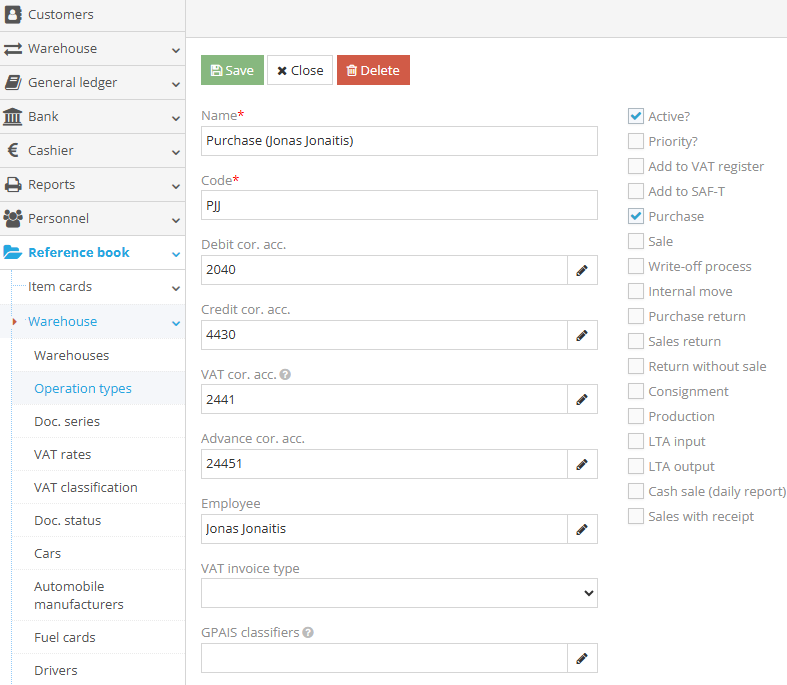787x685 pixels.
Task: Click the pencil icon next to Employee field
Action: click(x=582, y=529)
